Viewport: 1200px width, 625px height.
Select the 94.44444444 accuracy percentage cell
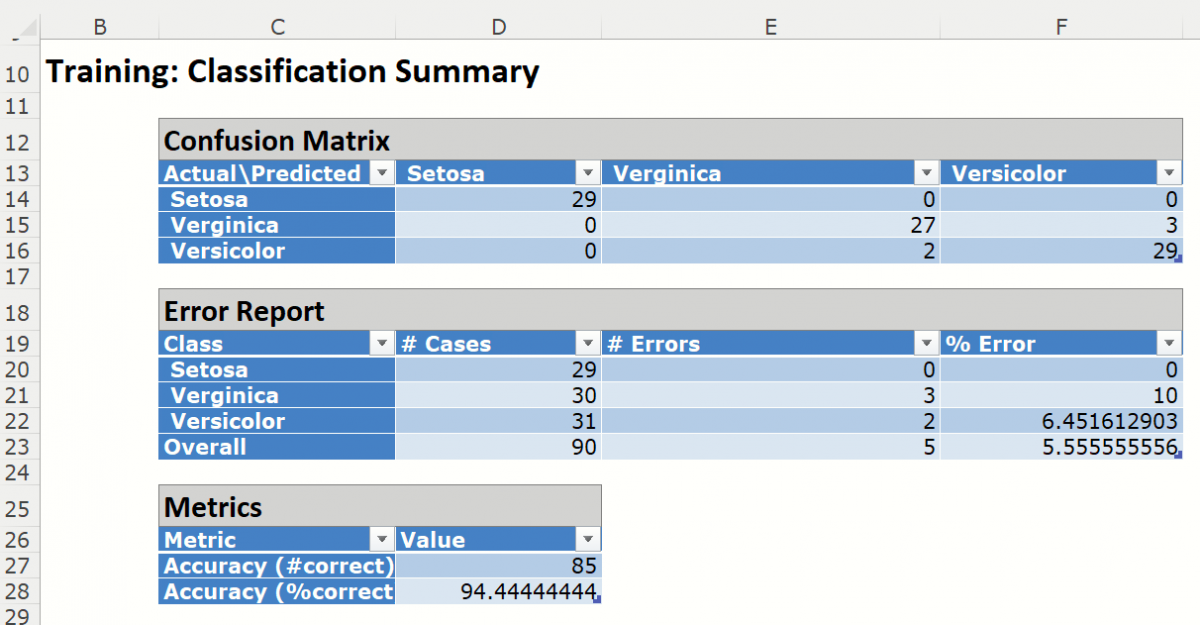tap(500, 592)
